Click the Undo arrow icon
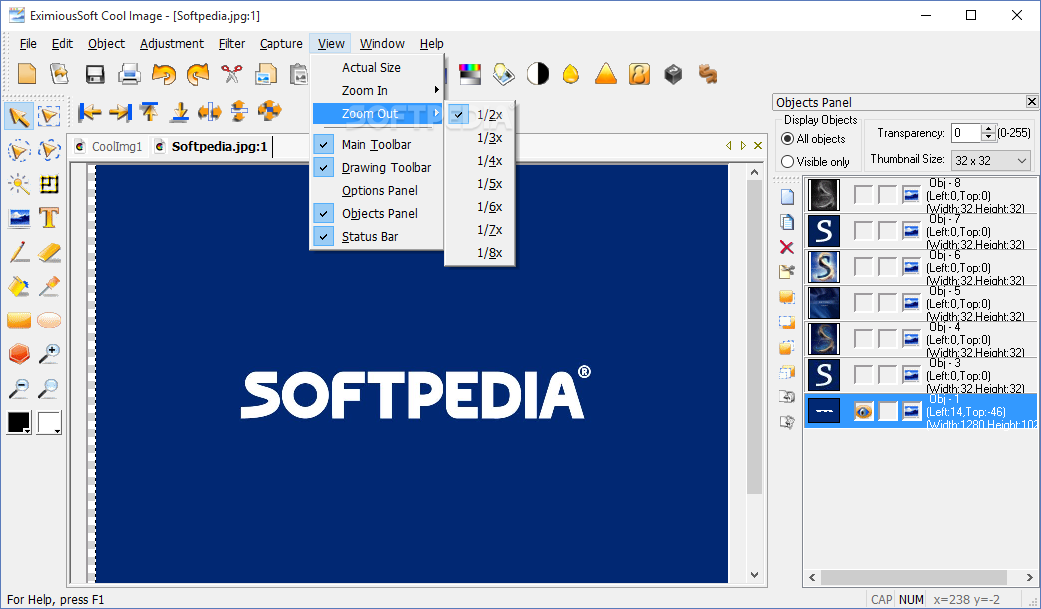The height and width of the screenshot is (609, 1041). pos(163,74)
